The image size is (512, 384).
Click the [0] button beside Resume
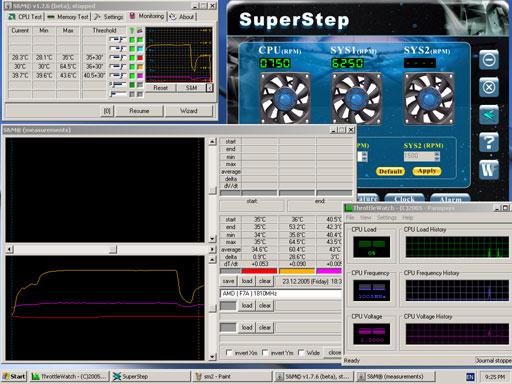click(x=107, y=111)
